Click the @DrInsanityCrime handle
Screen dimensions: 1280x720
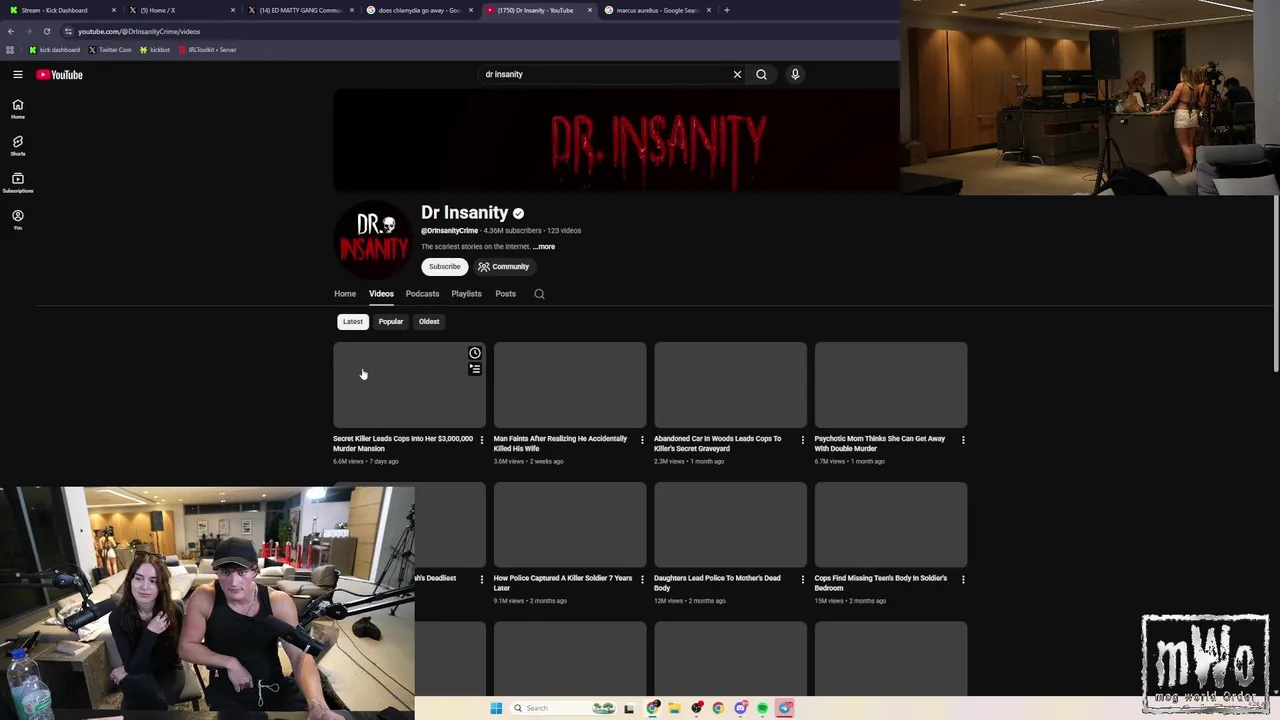(x=449, y=231)
